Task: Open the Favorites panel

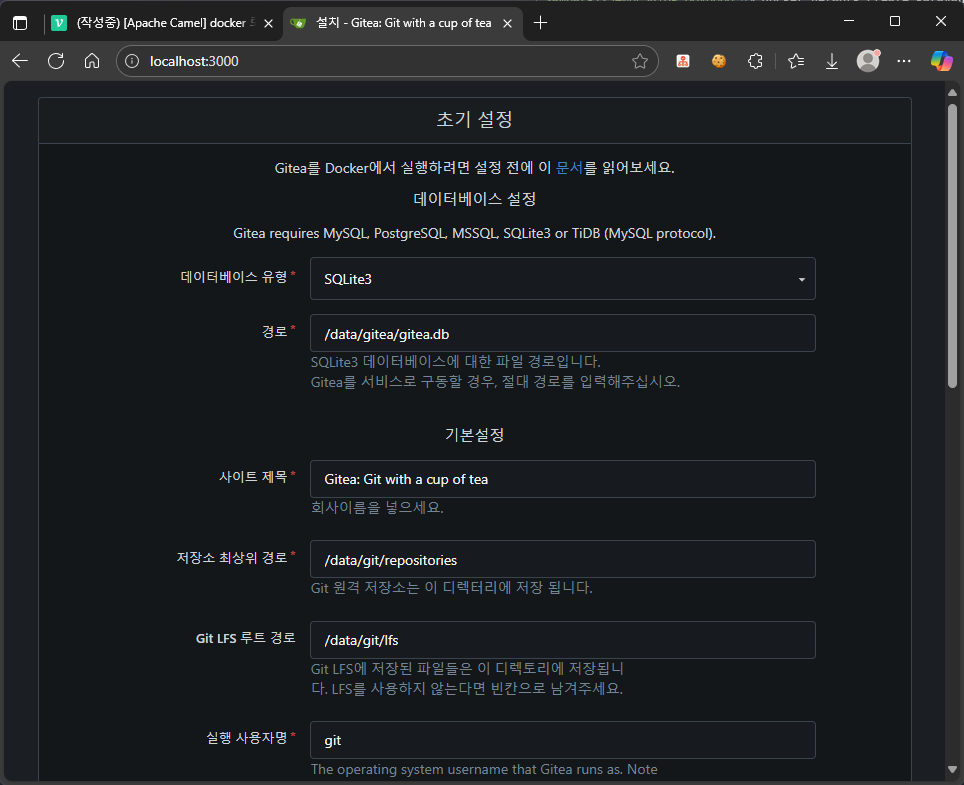Action: [x=794, y=61]
